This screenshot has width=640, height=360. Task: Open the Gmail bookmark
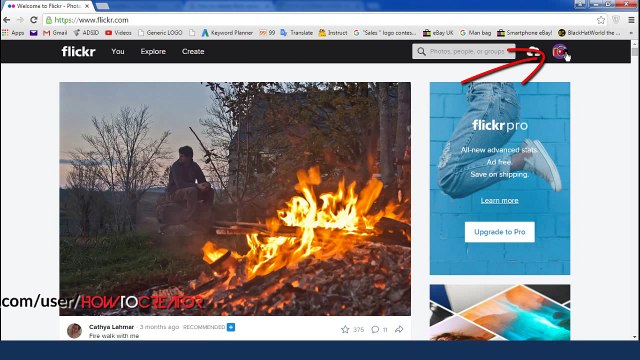coord(55,33)
